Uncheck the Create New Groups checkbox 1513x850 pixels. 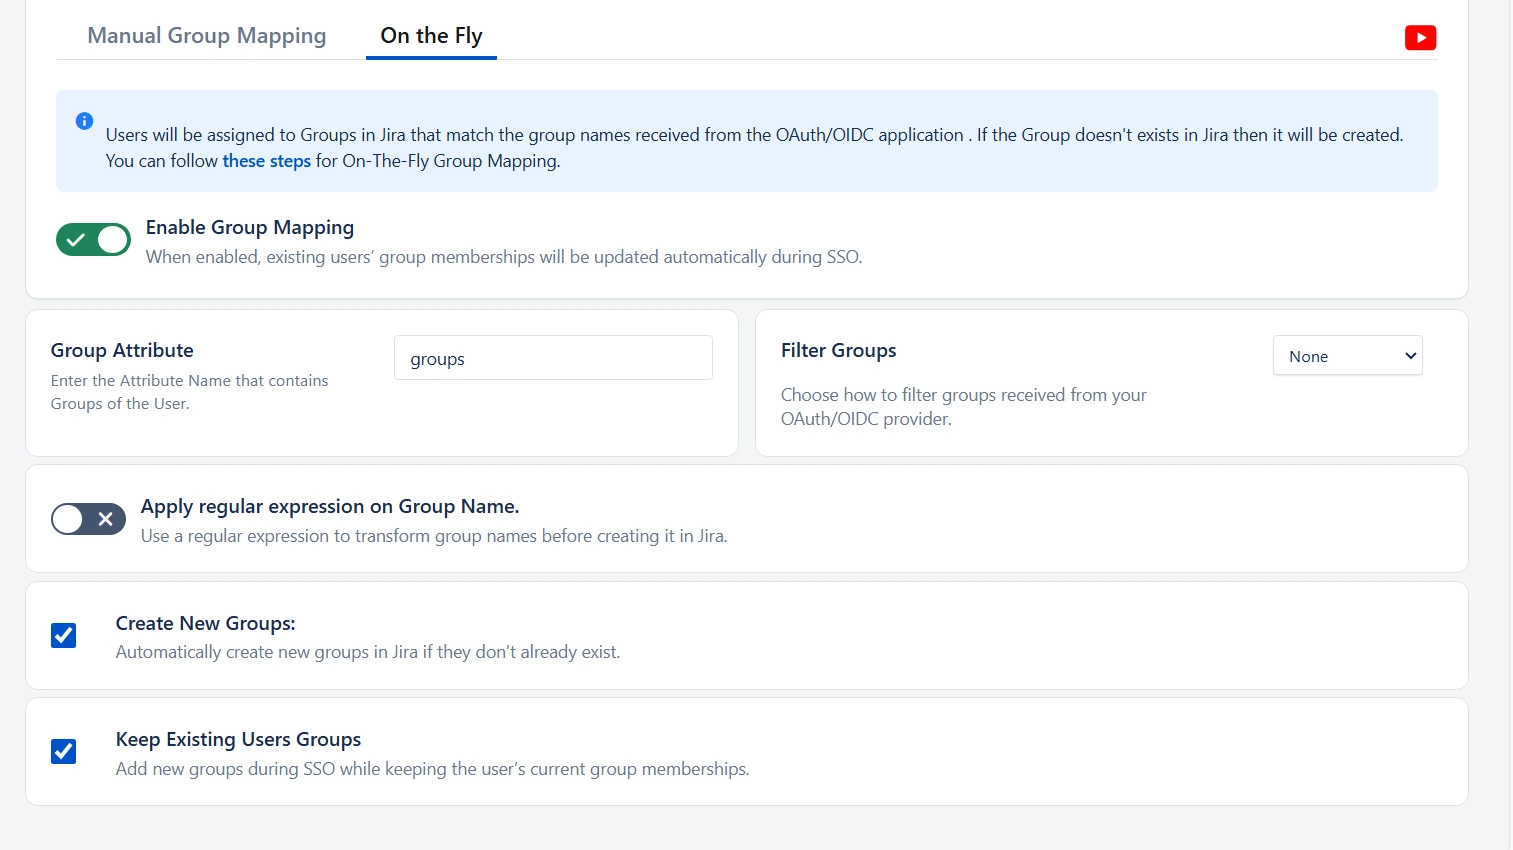click(x=63, y=635)
